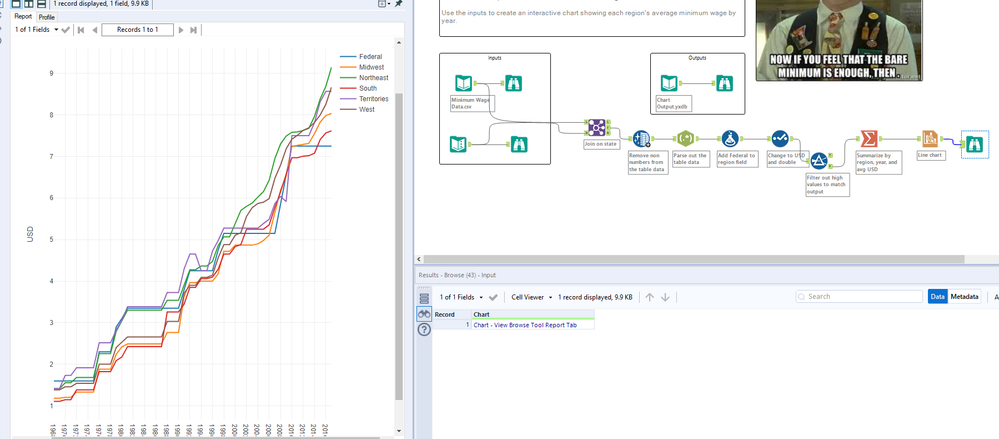Open the Chart - View Browse Tool Report Tab link
Screen dimensions: 999x439
[524, 325]
